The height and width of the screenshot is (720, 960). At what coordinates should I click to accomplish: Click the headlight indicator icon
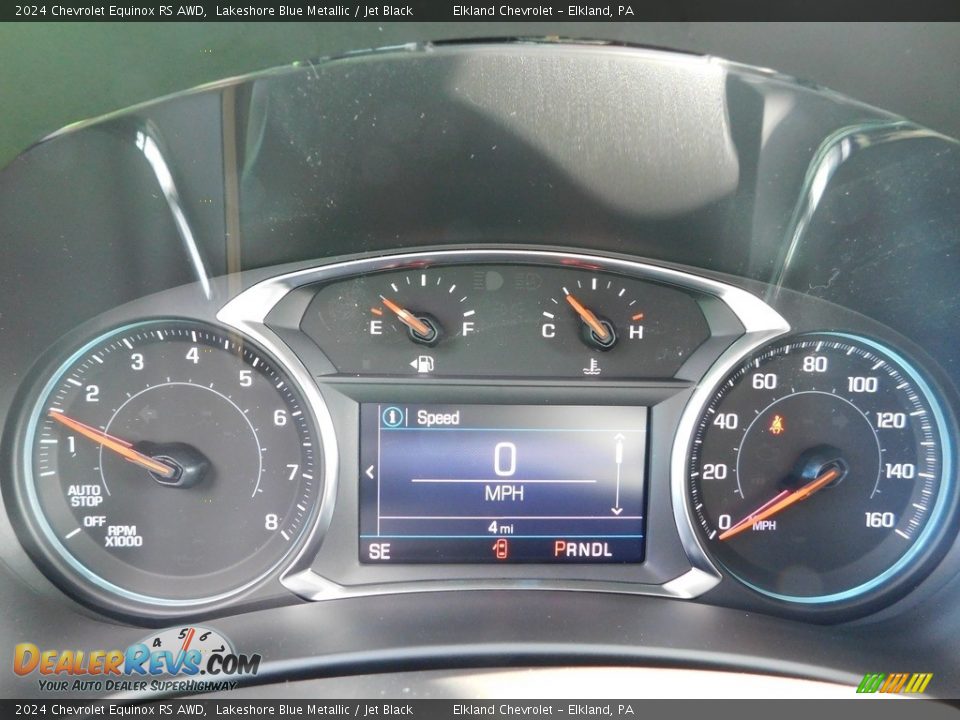point(490,281)
